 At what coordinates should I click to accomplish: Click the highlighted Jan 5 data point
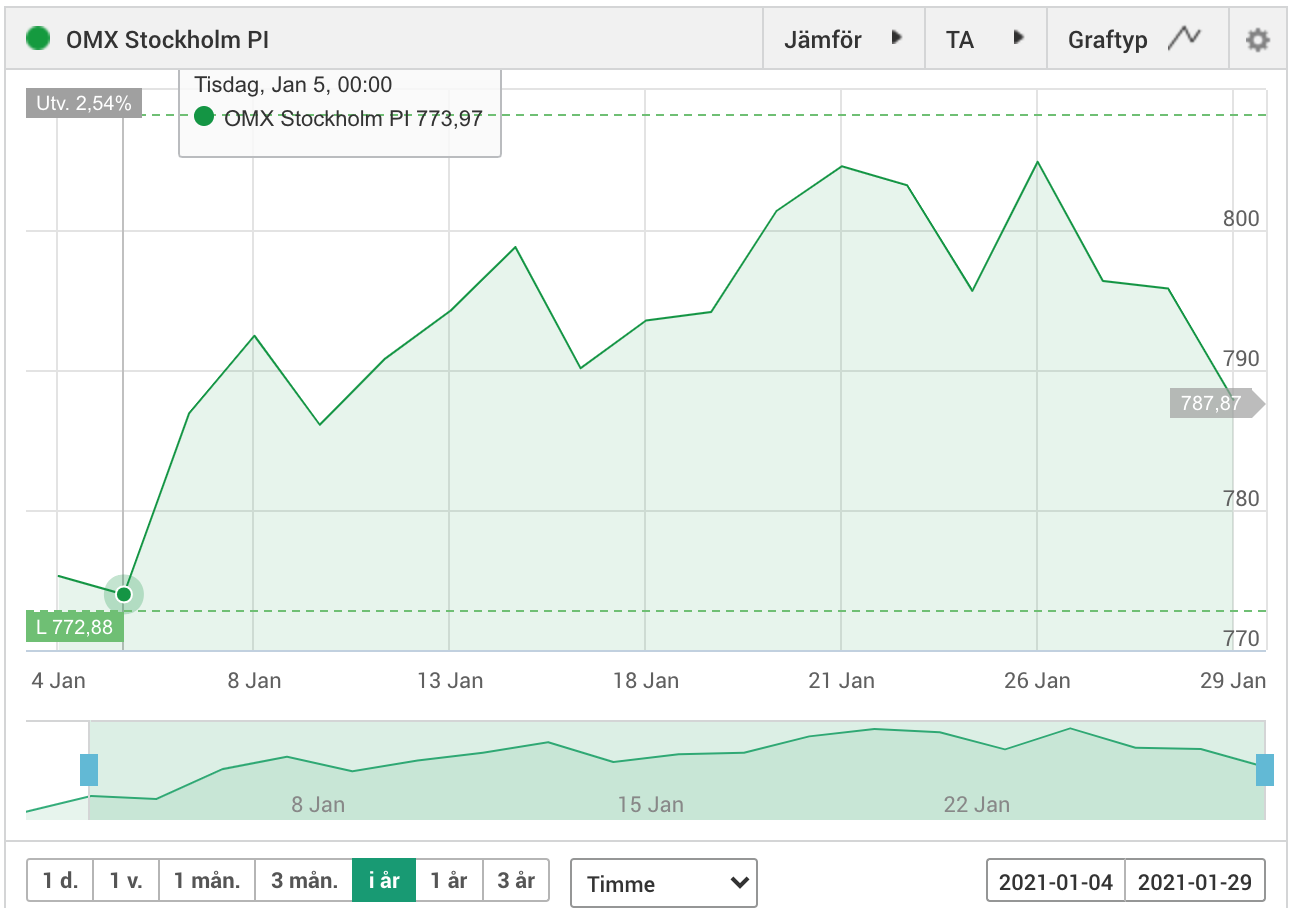[124, 594]
